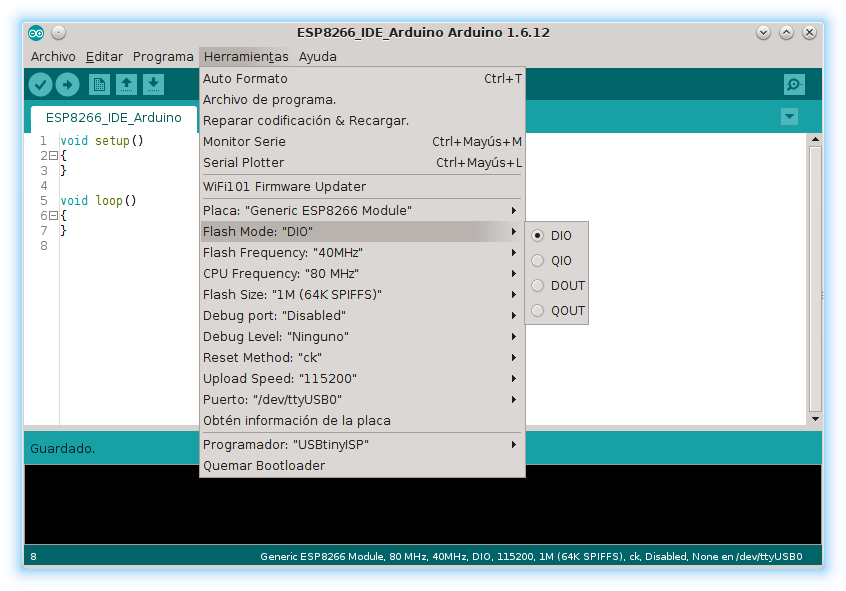Close the Arduino window

coord(809,33)
